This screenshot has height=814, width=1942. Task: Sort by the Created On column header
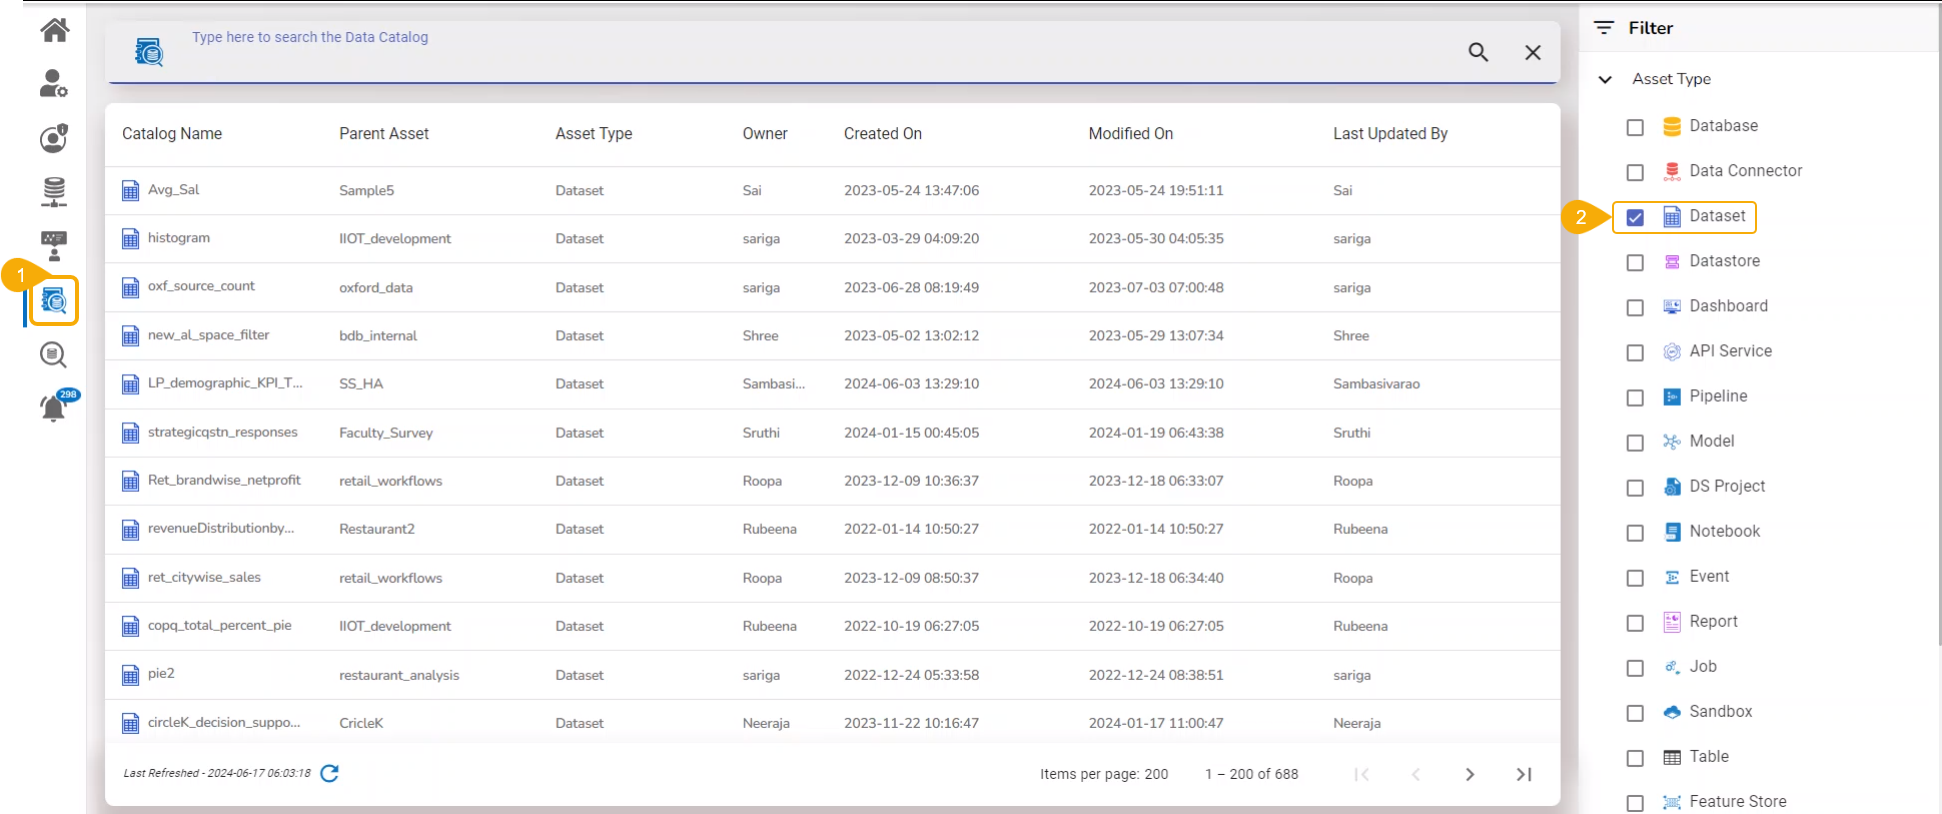click(882, 133)
